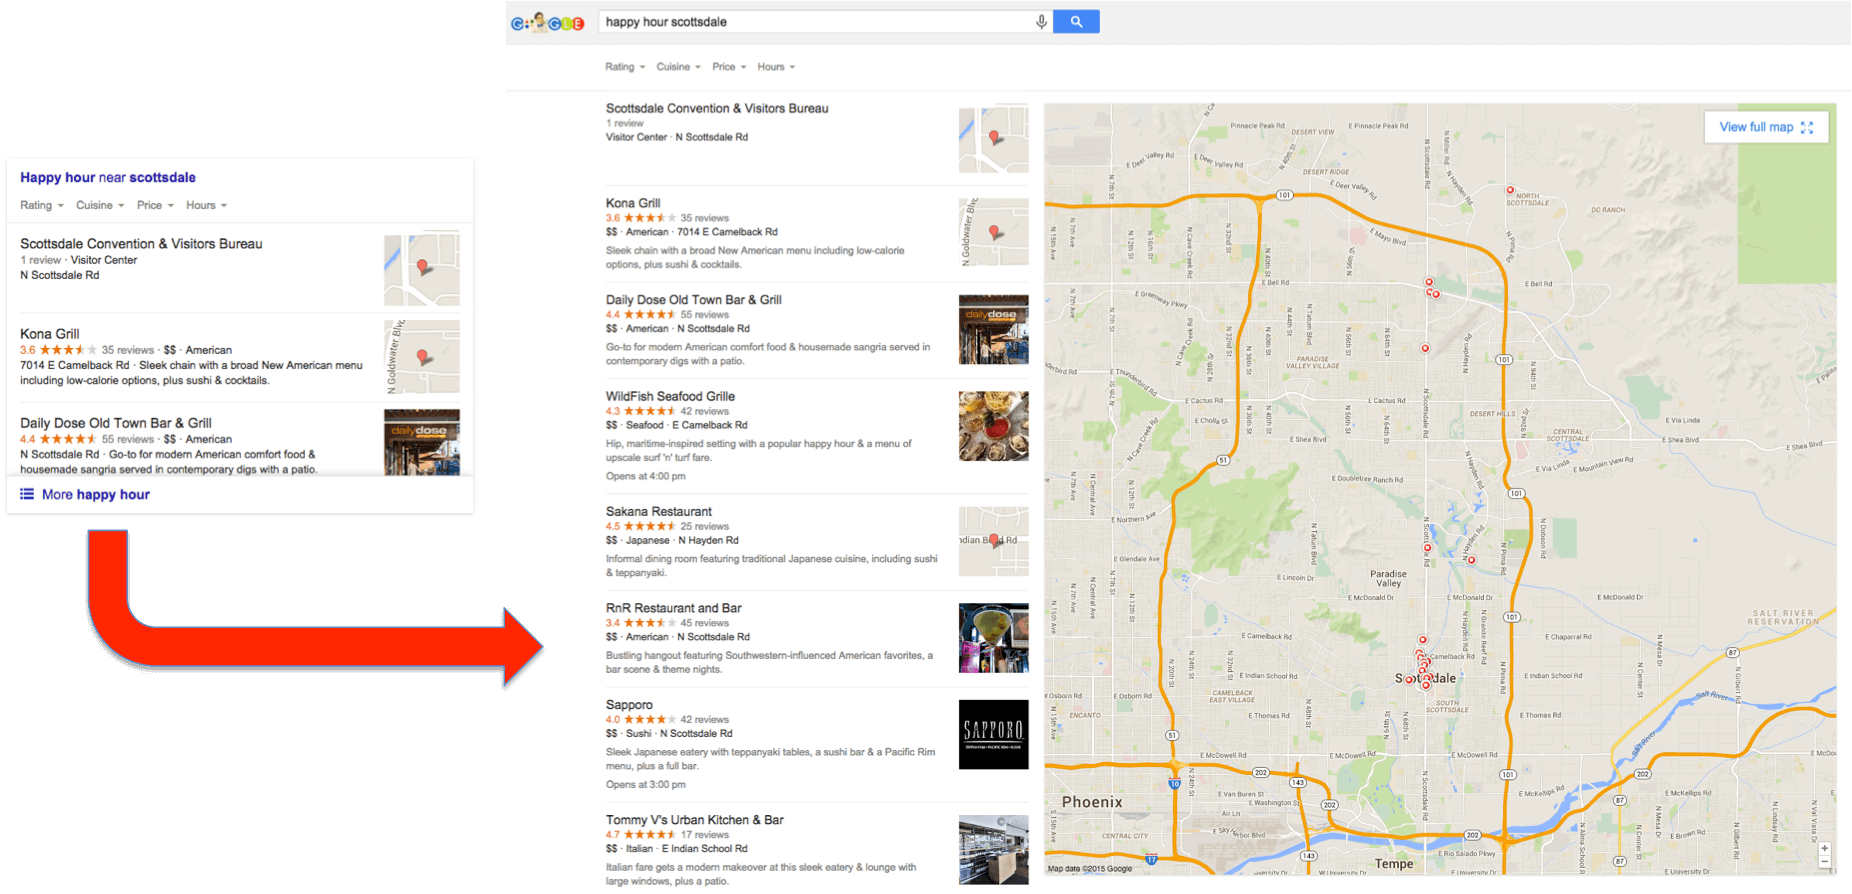The image size is (1852, 894).
Task: Click the blue search magnifier button
Action: (x=1076, y=21)
